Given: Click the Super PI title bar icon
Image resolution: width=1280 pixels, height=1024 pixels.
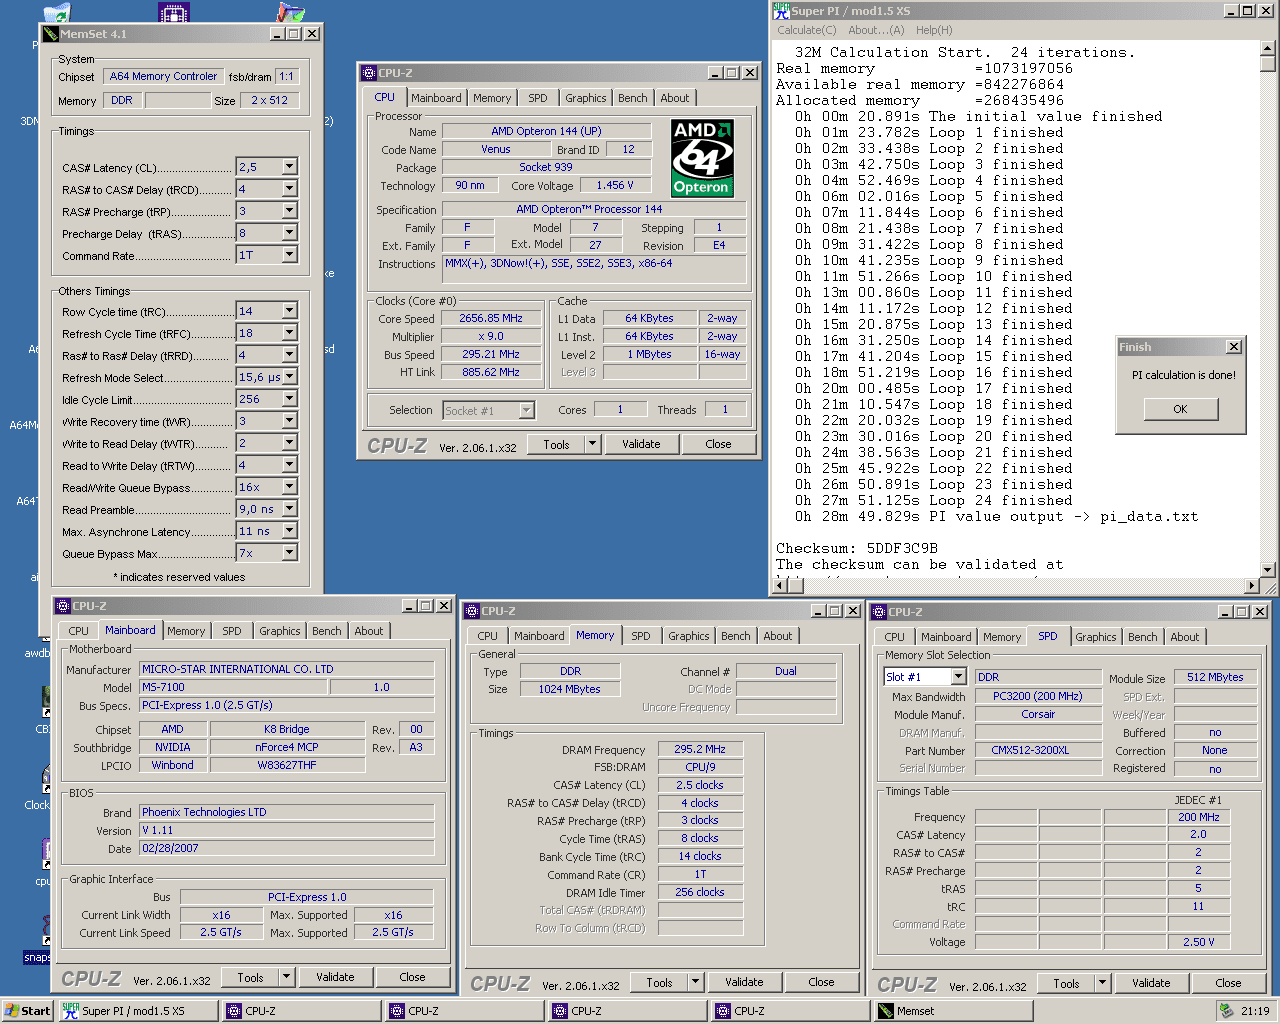Looking at the screenshot, I should pyautogui.click(x=781, y=11).
